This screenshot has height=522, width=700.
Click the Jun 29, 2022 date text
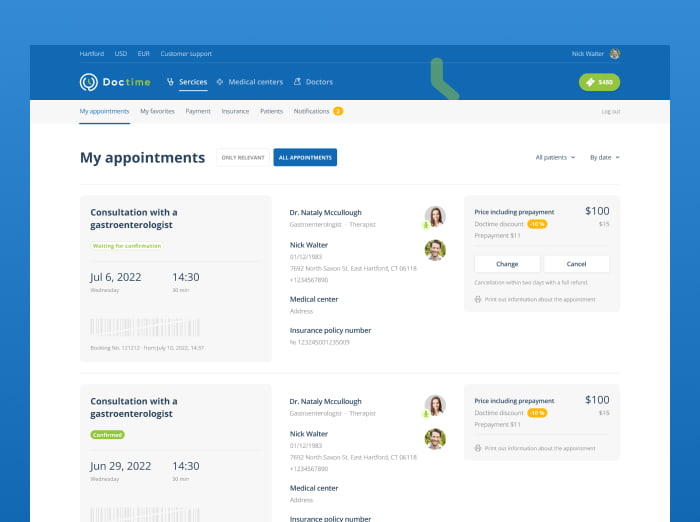pyautogui.click(x=121, y=466)
